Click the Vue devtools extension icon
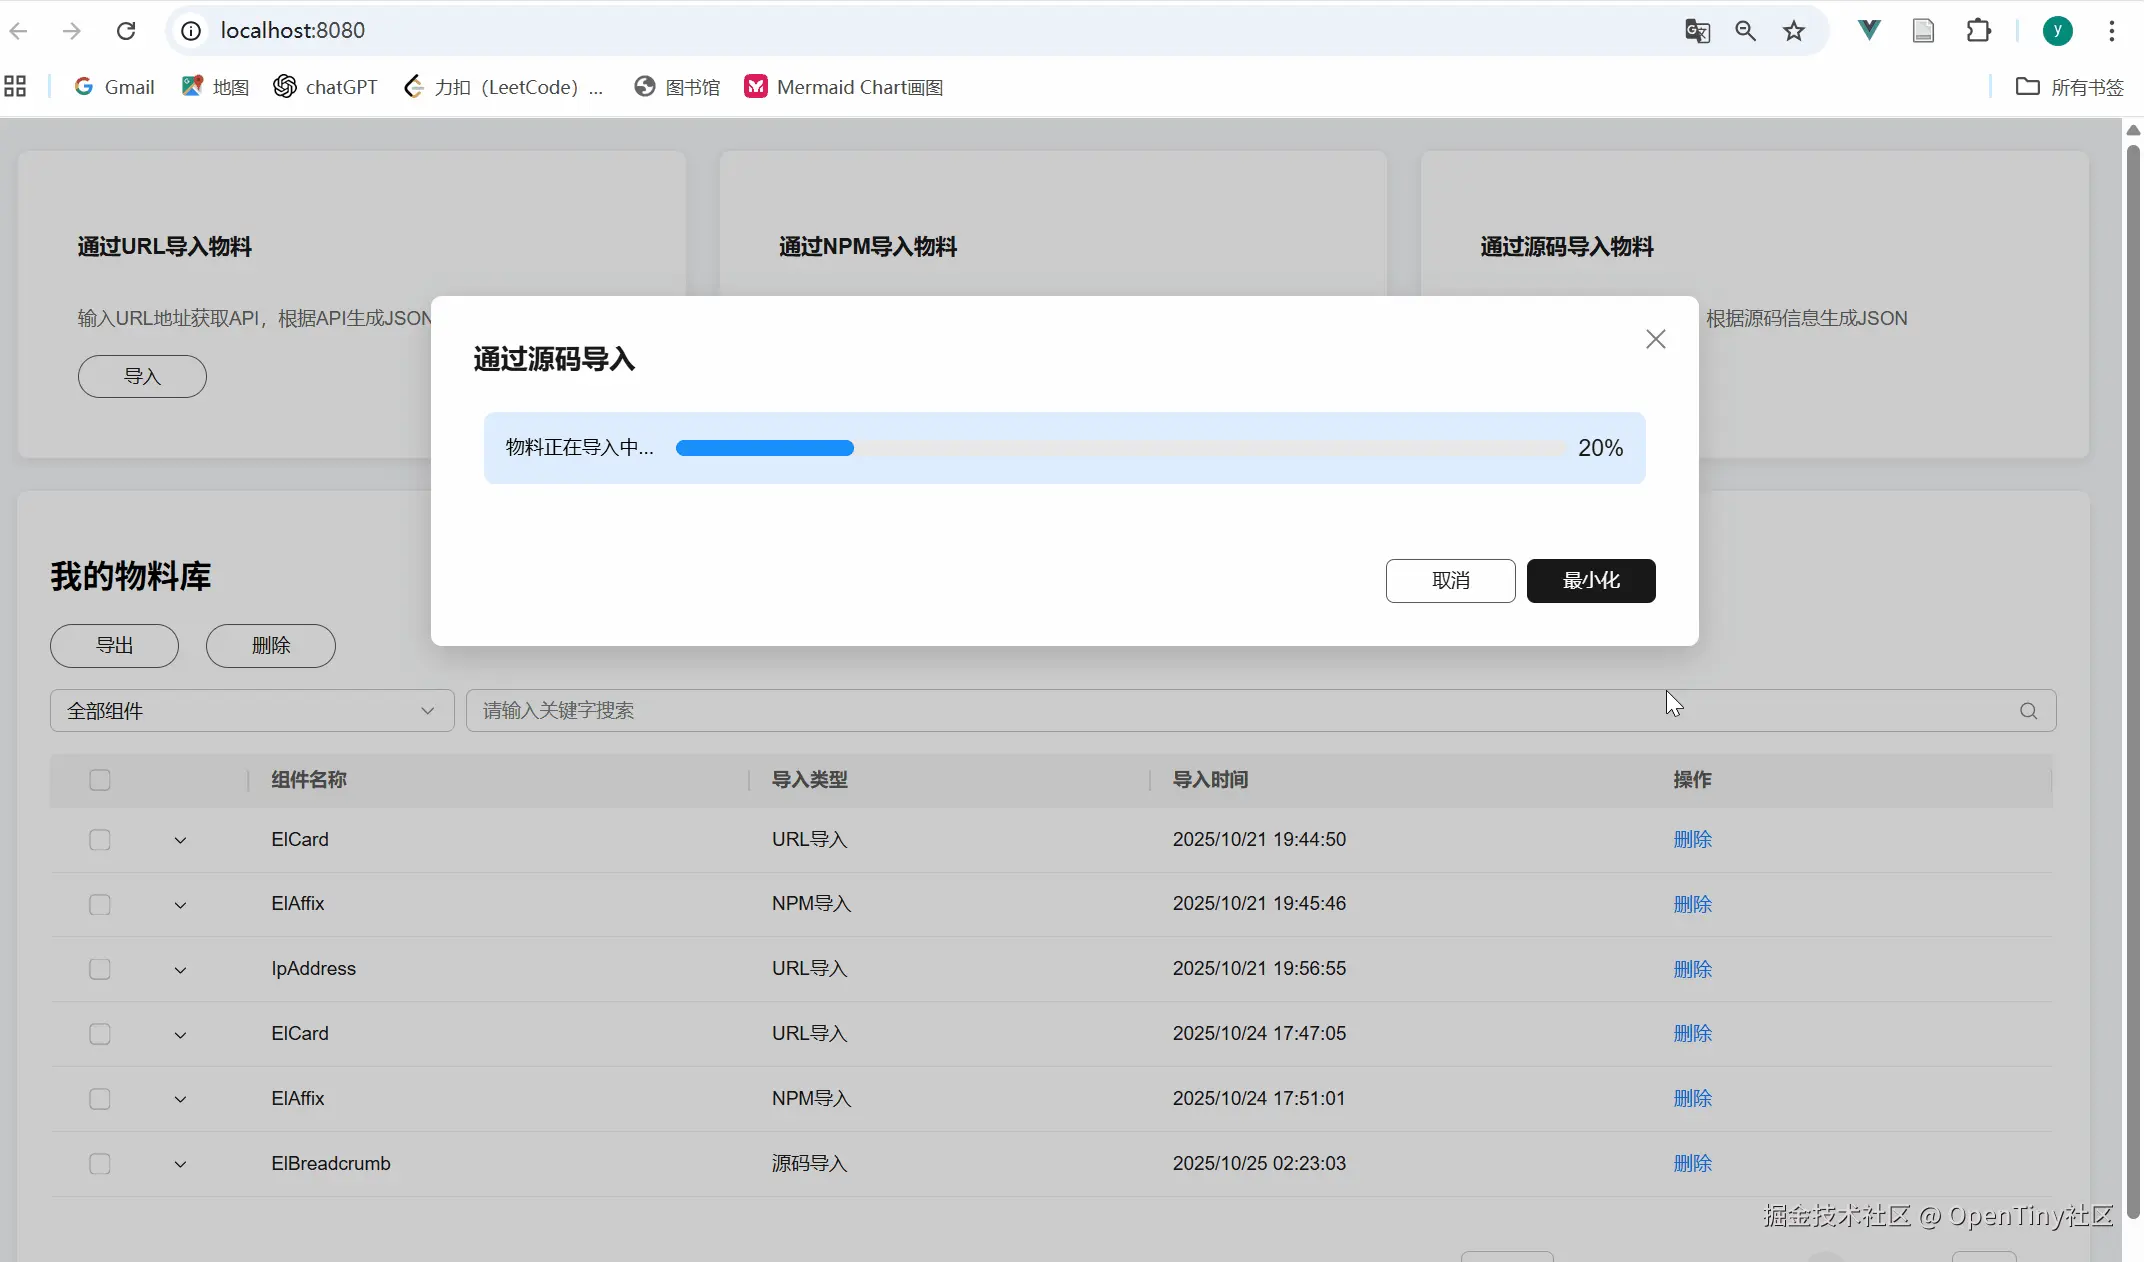Screen dimensions: 2144x1262 (1868, 30)
